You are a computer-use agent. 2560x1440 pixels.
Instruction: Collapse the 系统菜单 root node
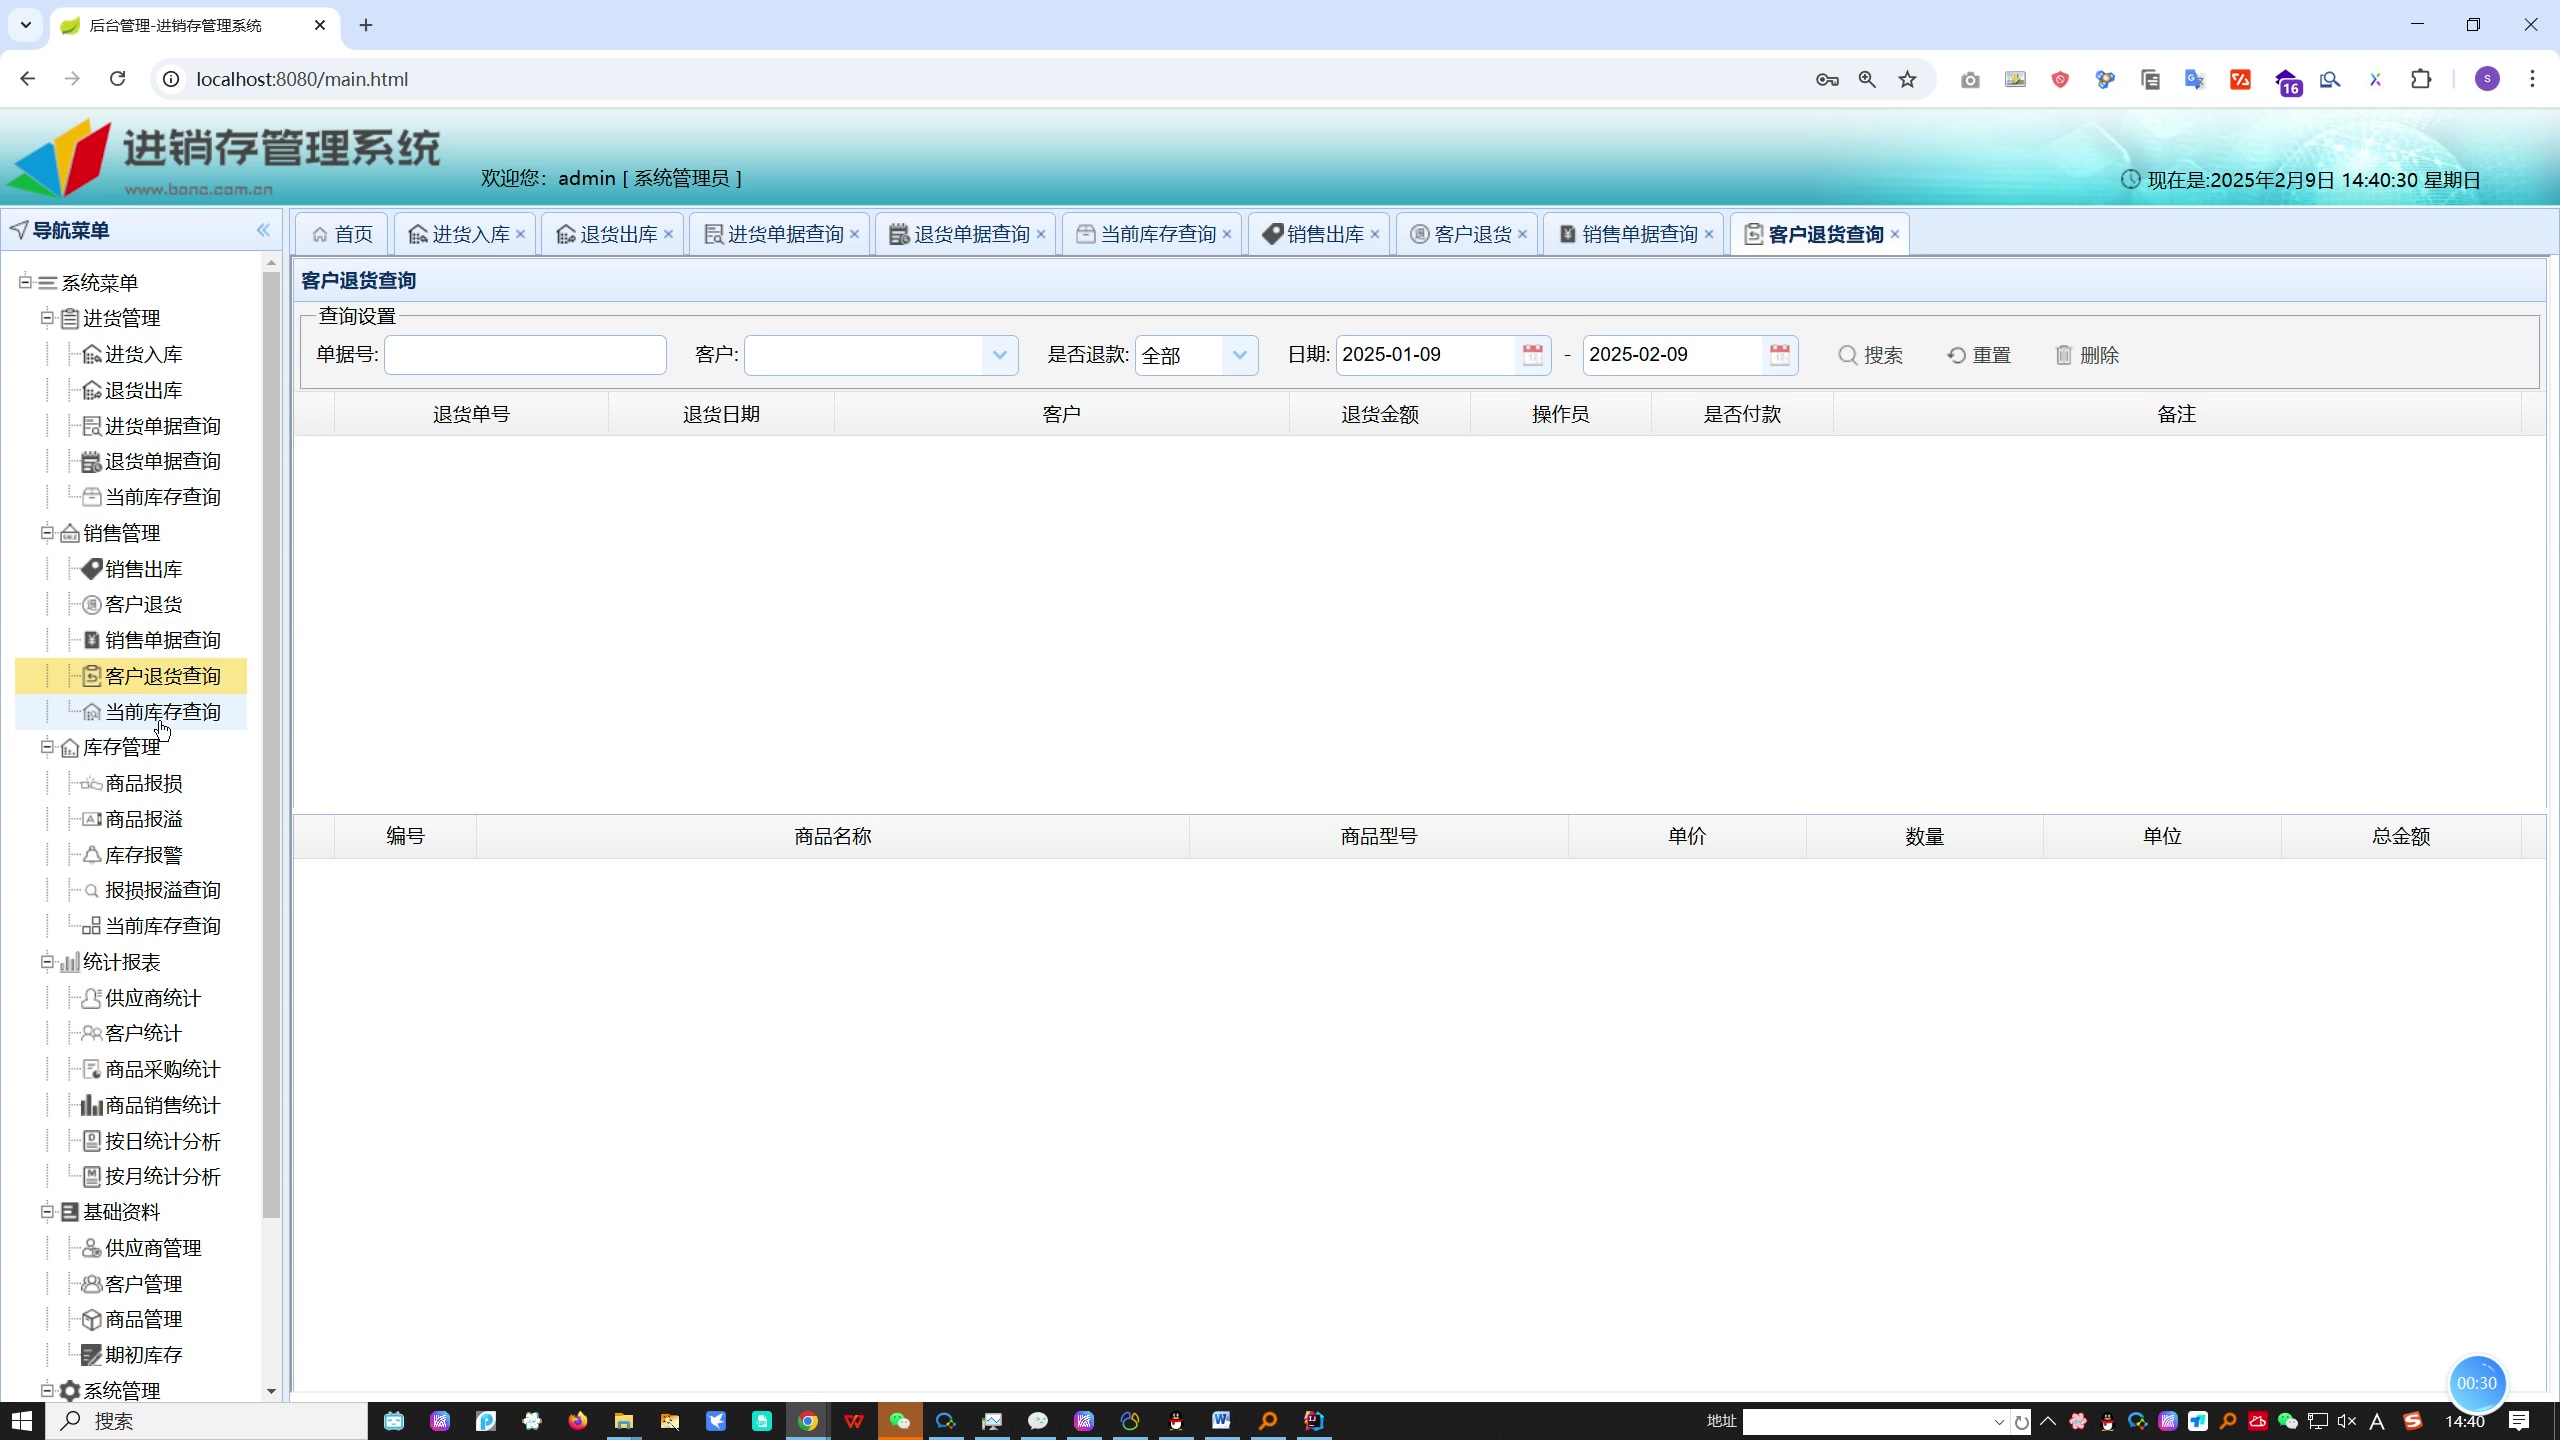click(x=25, y=282)
